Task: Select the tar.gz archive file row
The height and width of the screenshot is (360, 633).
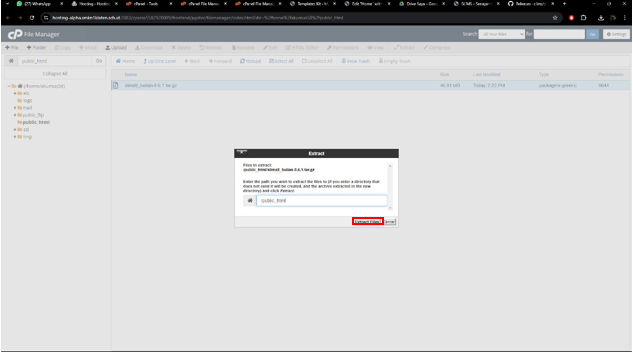Action: coord(371,86)
